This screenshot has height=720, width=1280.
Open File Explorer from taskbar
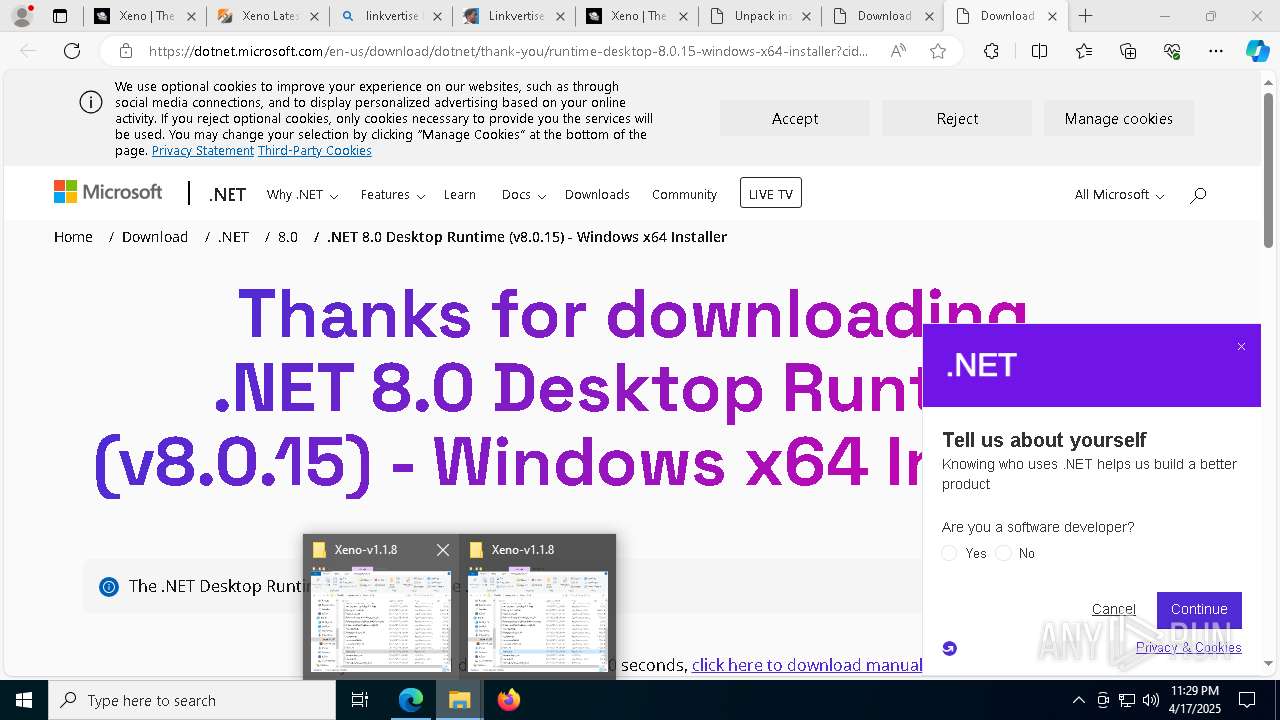460,700
